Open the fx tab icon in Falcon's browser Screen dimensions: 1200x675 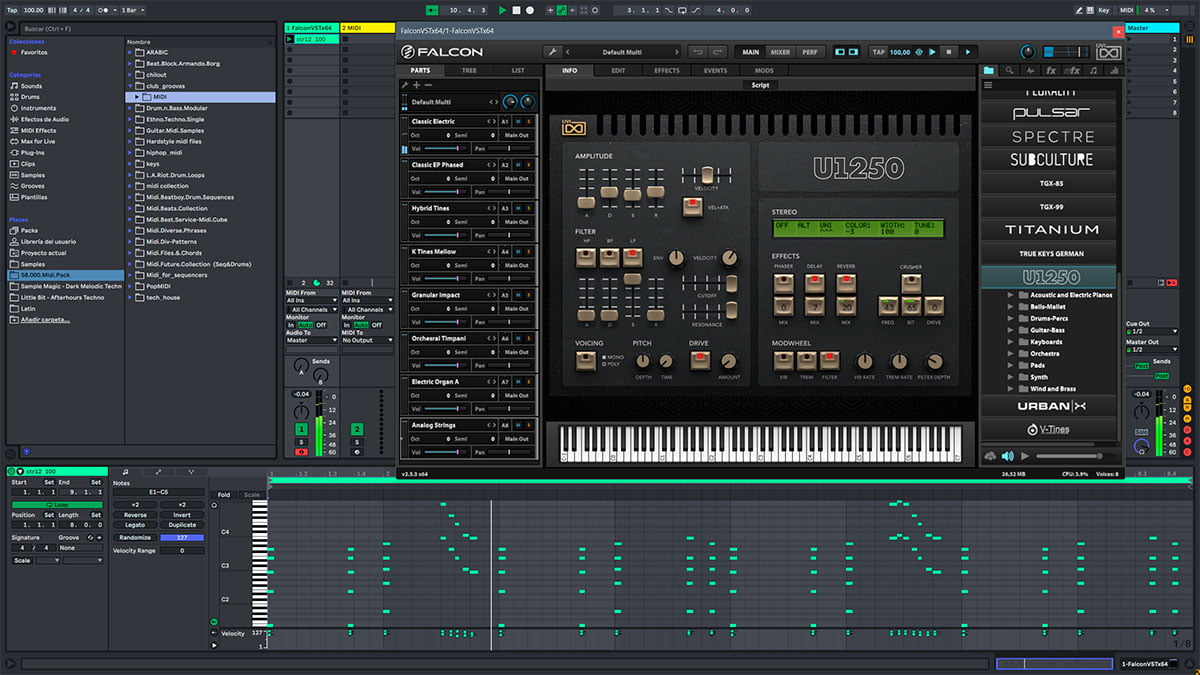1050,71
